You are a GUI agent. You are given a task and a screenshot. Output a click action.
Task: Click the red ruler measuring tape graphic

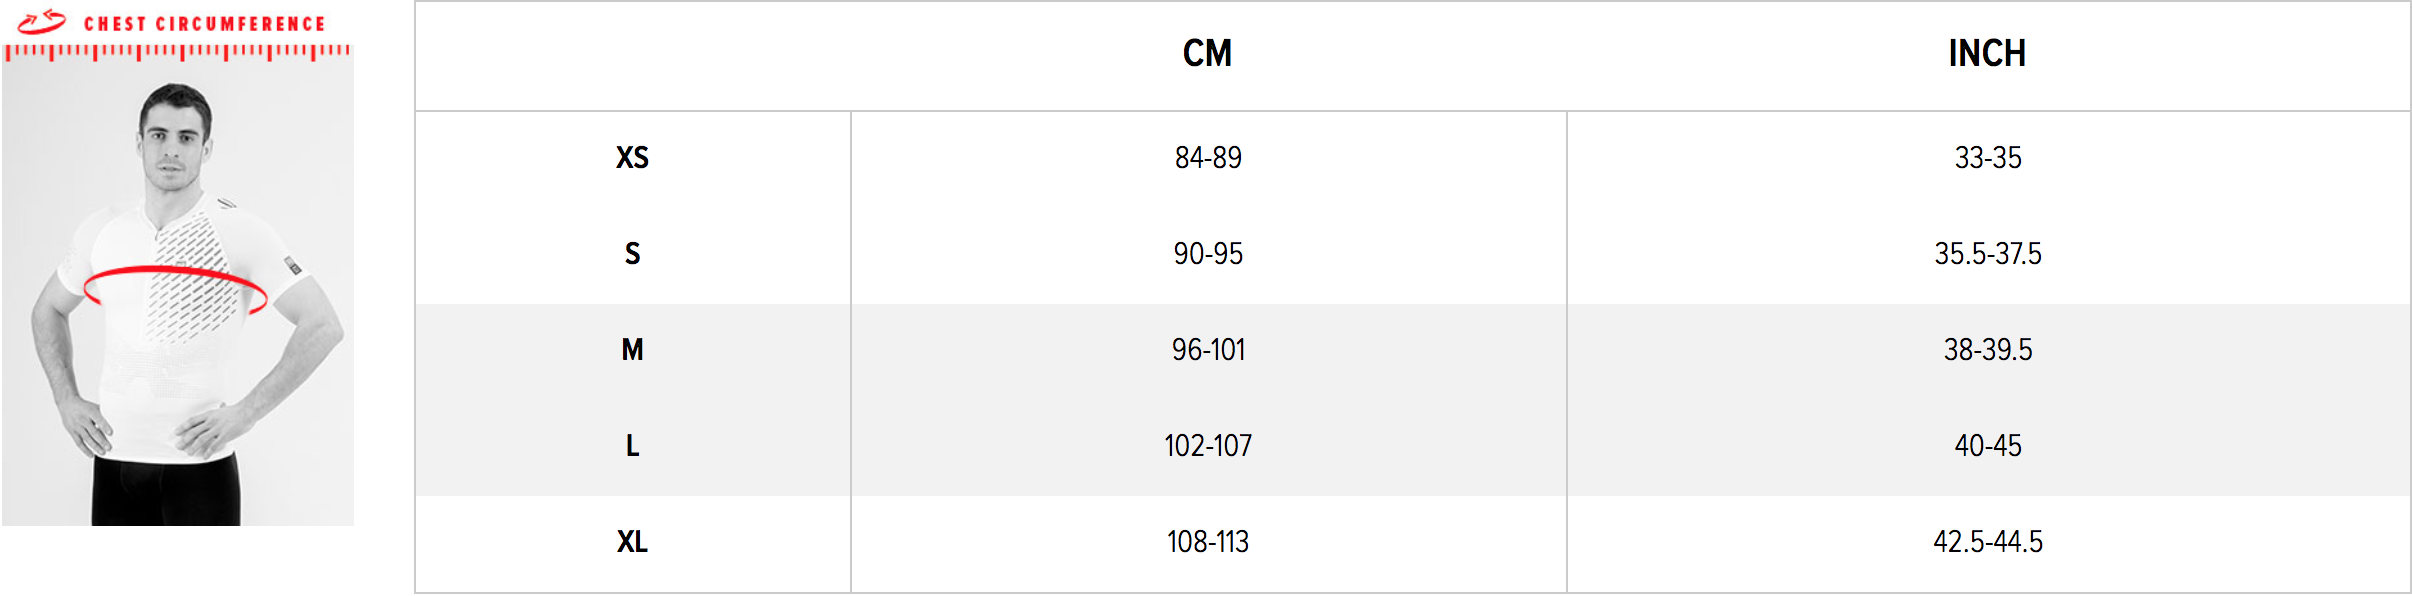click(x=177, y=51)
